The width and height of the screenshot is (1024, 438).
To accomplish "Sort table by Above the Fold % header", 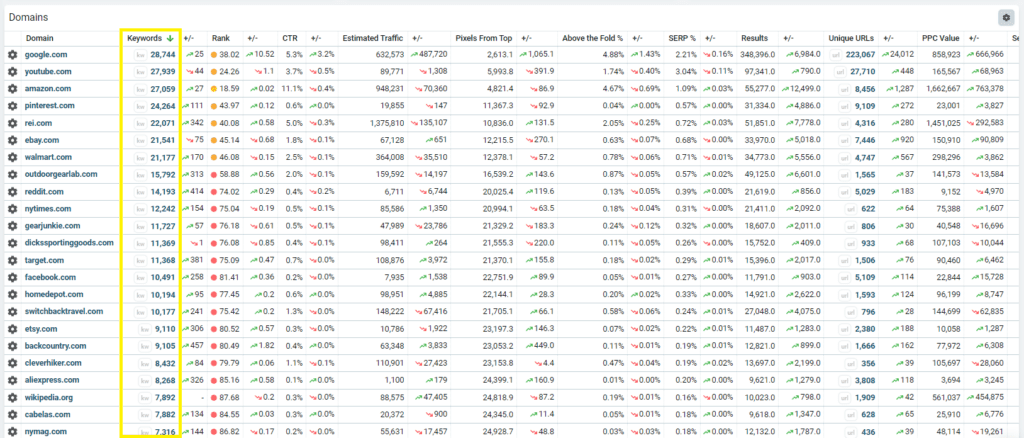I will 592,39.
